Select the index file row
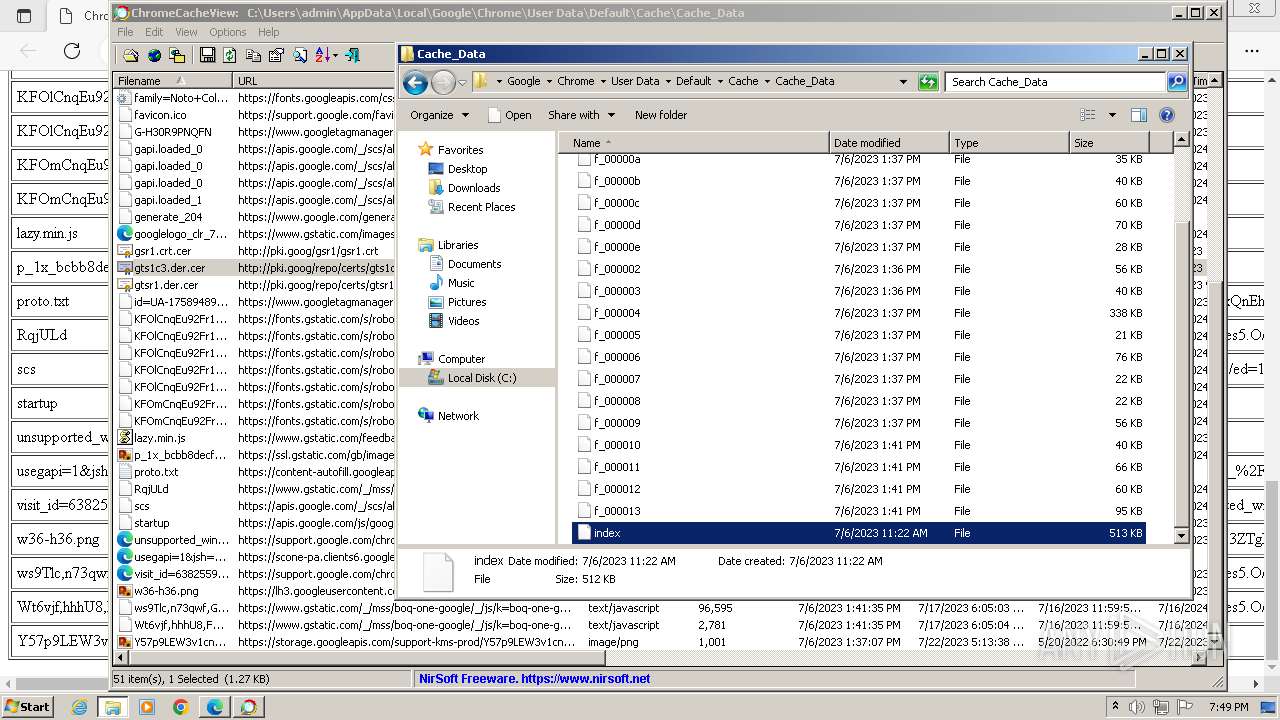1280x720 pixels. point(860,533)
